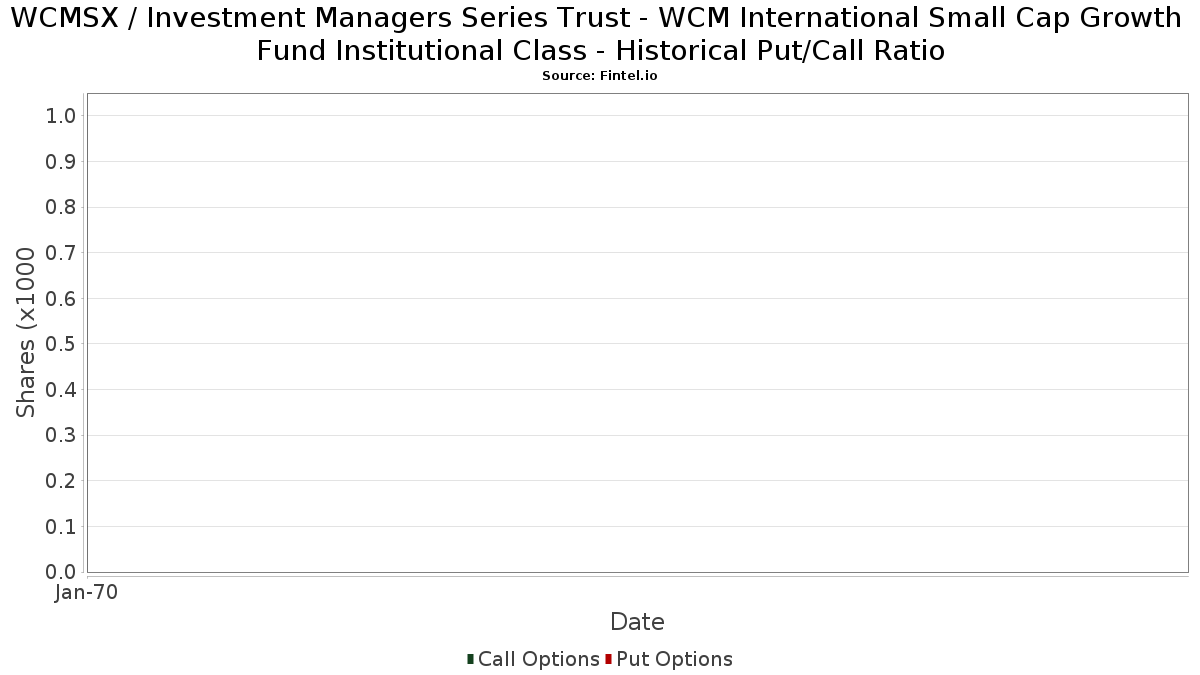Click the 0.7 y-axis tick label
This screenshot has width=1200, height=675.
(x=61, y=253)
